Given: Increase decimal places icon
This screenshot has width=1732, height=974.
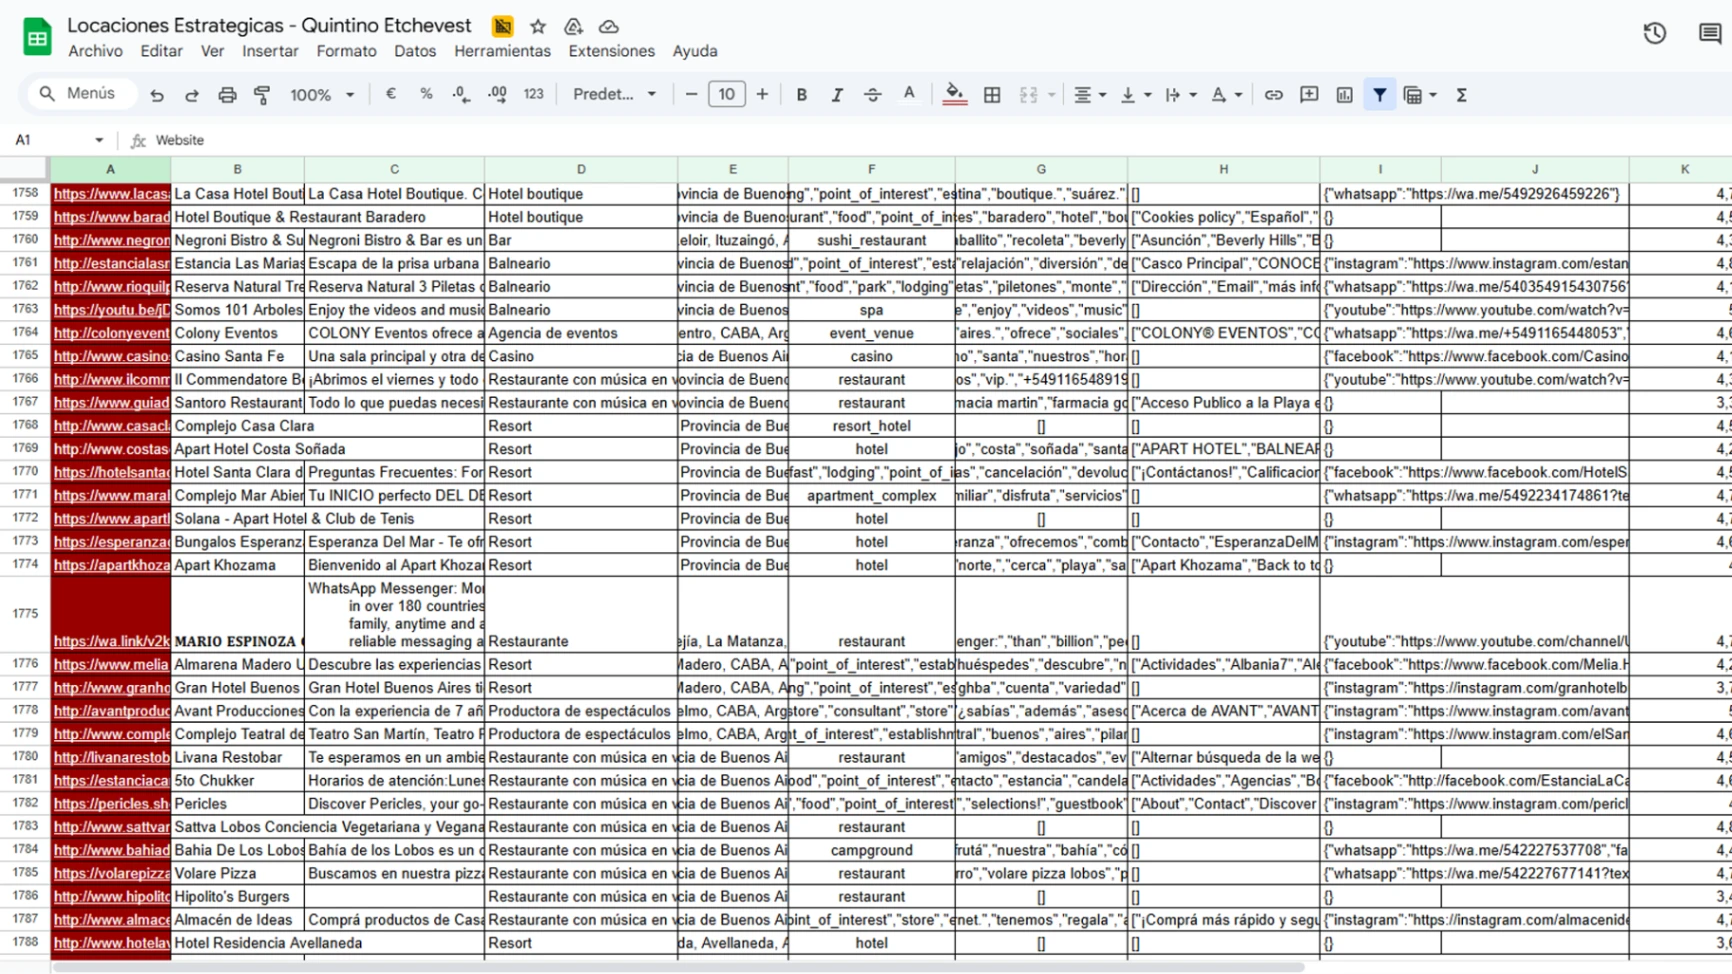Looking at the screenshot, I should [497, 94].
